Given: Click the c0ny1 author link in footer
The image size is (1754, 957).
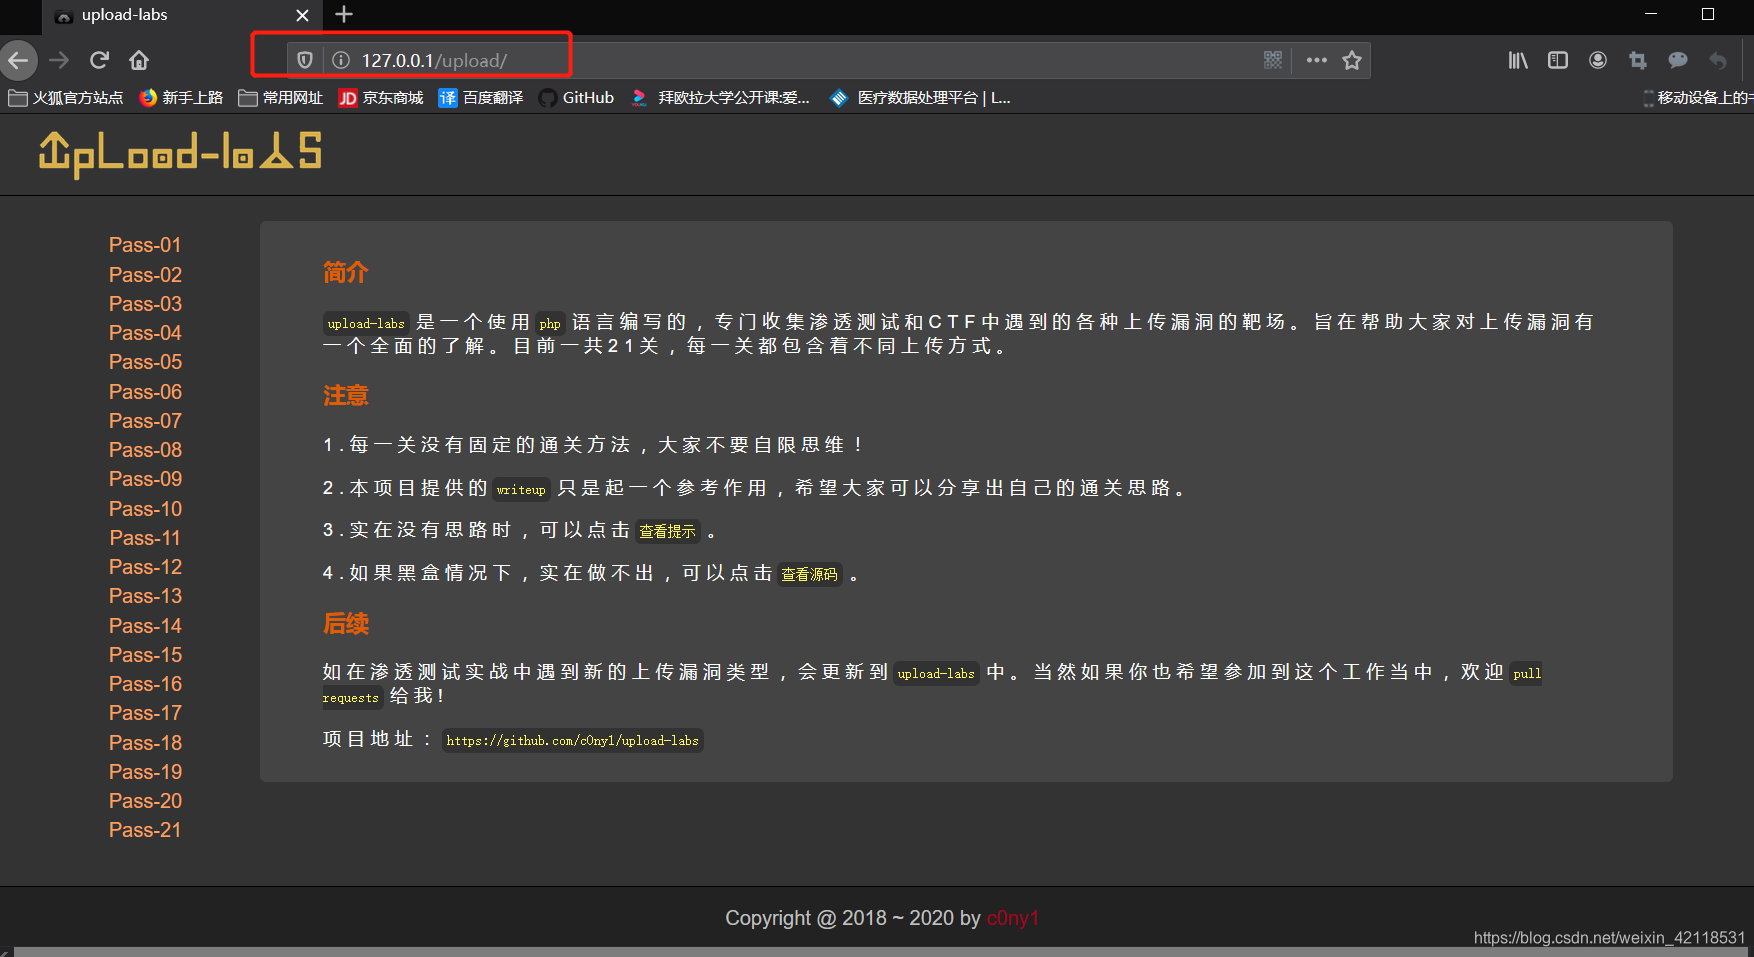Looking at the screenshot, I should coord(1013,918).
